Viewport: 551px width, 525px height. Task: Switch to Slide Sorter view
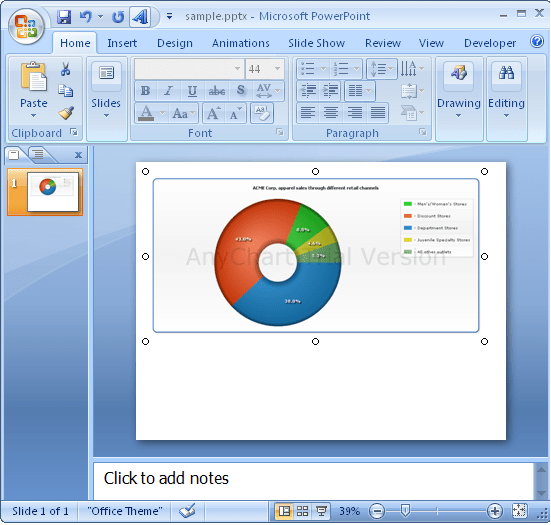(x=303, y=511)
